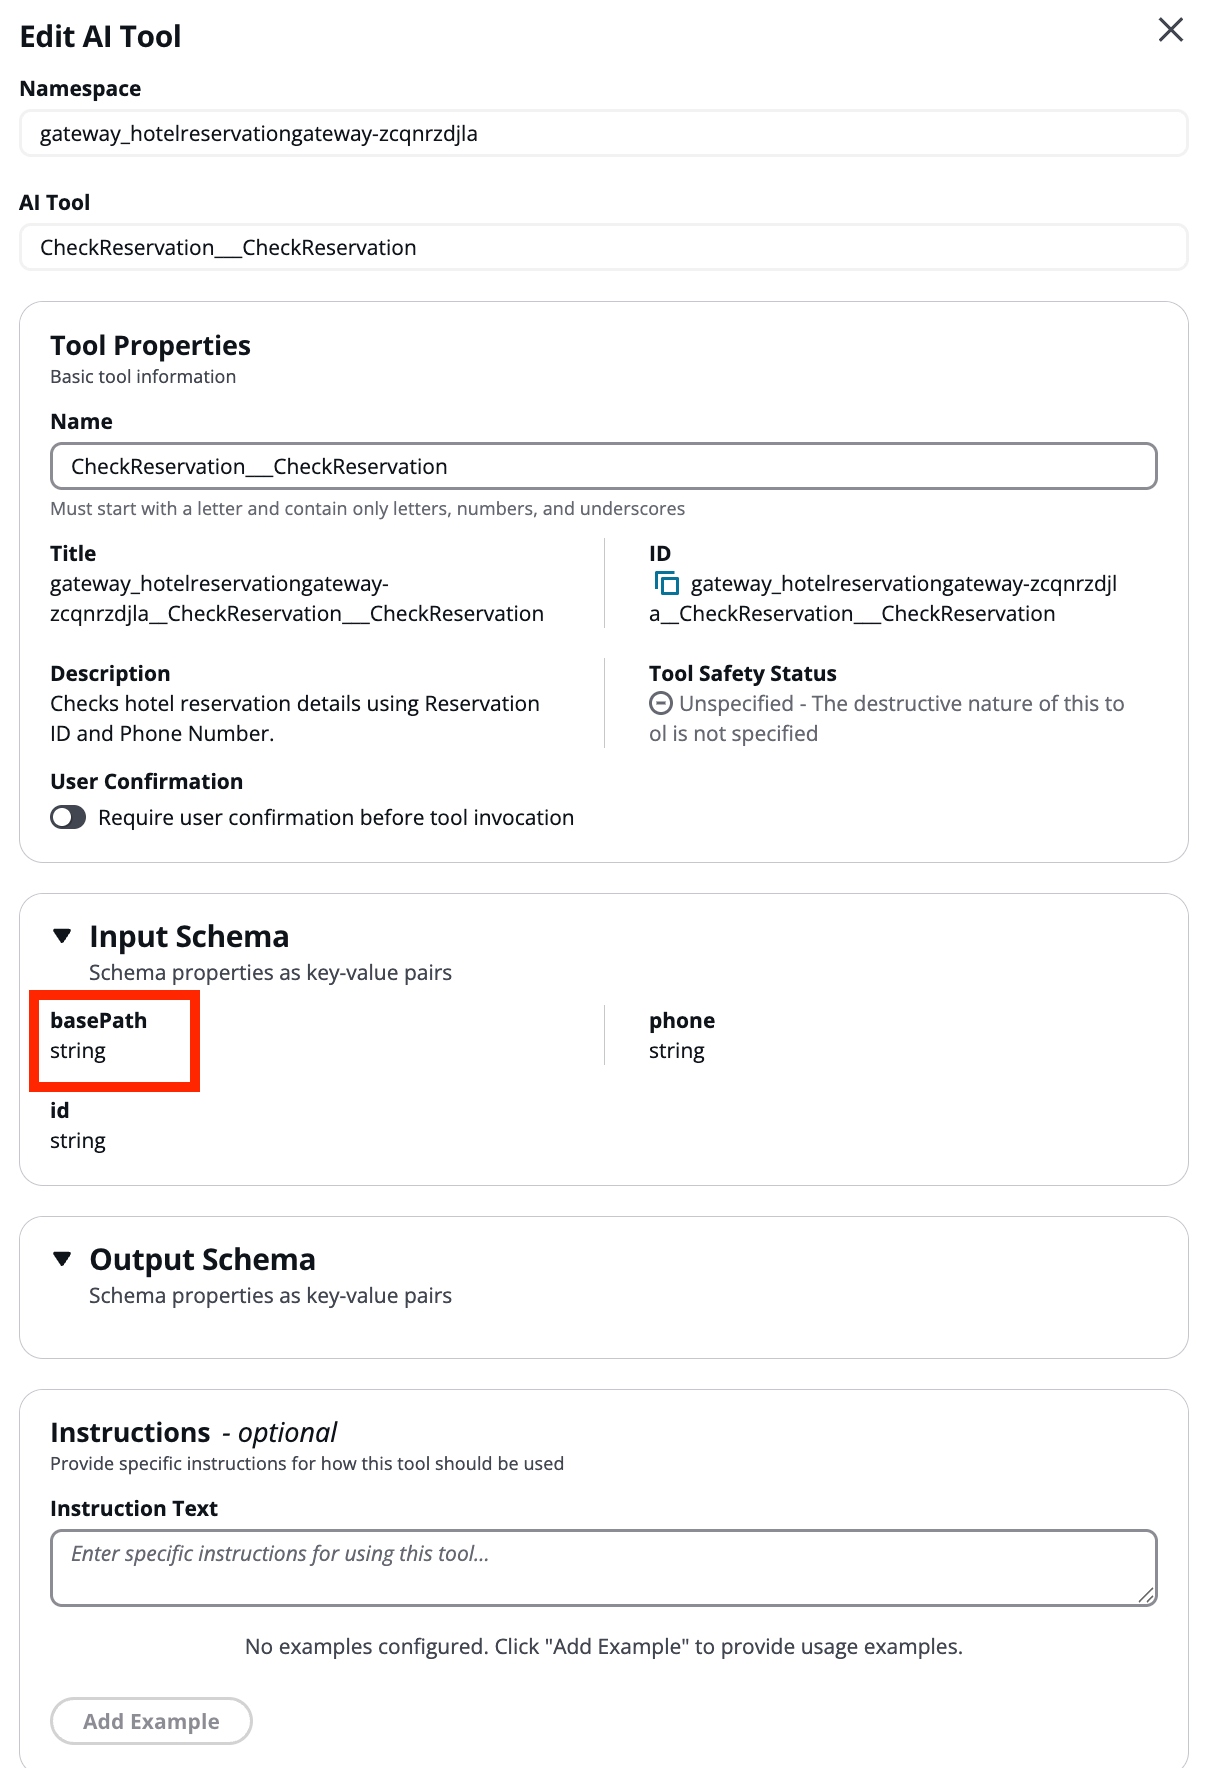Select the Namespace text field
The width and height of the screenshot is (1206, 1768).
click(x=603, y=134)
